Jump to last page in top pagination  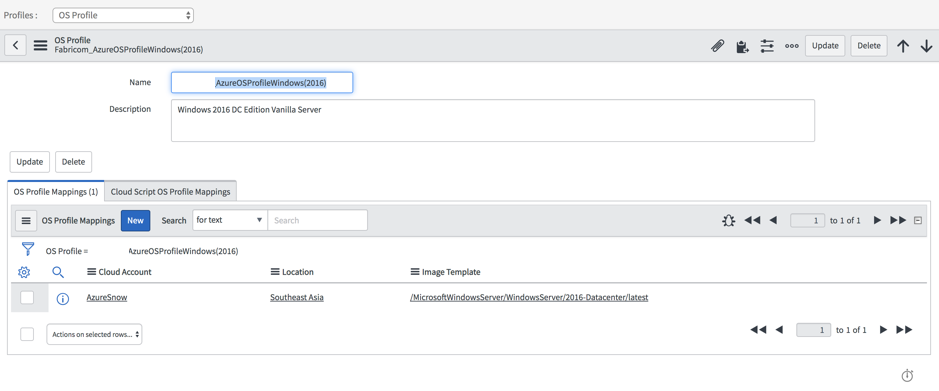click(x=898, y=220)
